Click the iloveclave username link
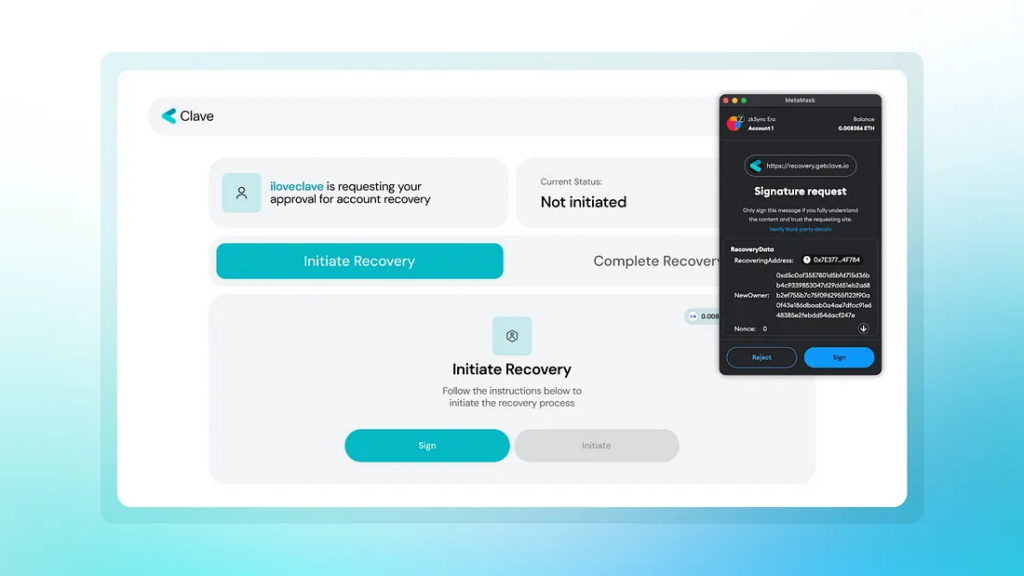 point(296,187)
